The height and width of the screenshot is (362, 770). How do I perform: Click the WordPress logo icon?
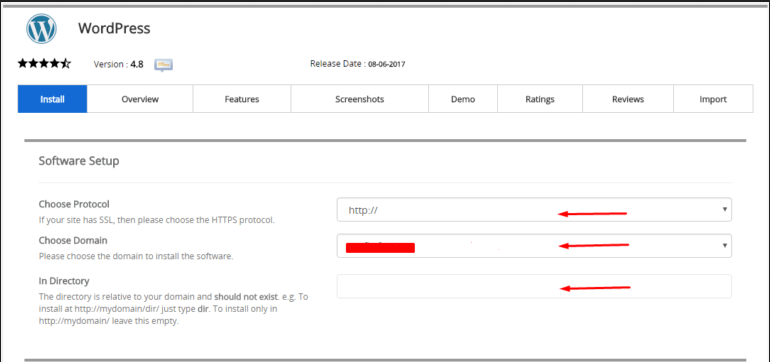pyautogui.click(x=41, y=28)
